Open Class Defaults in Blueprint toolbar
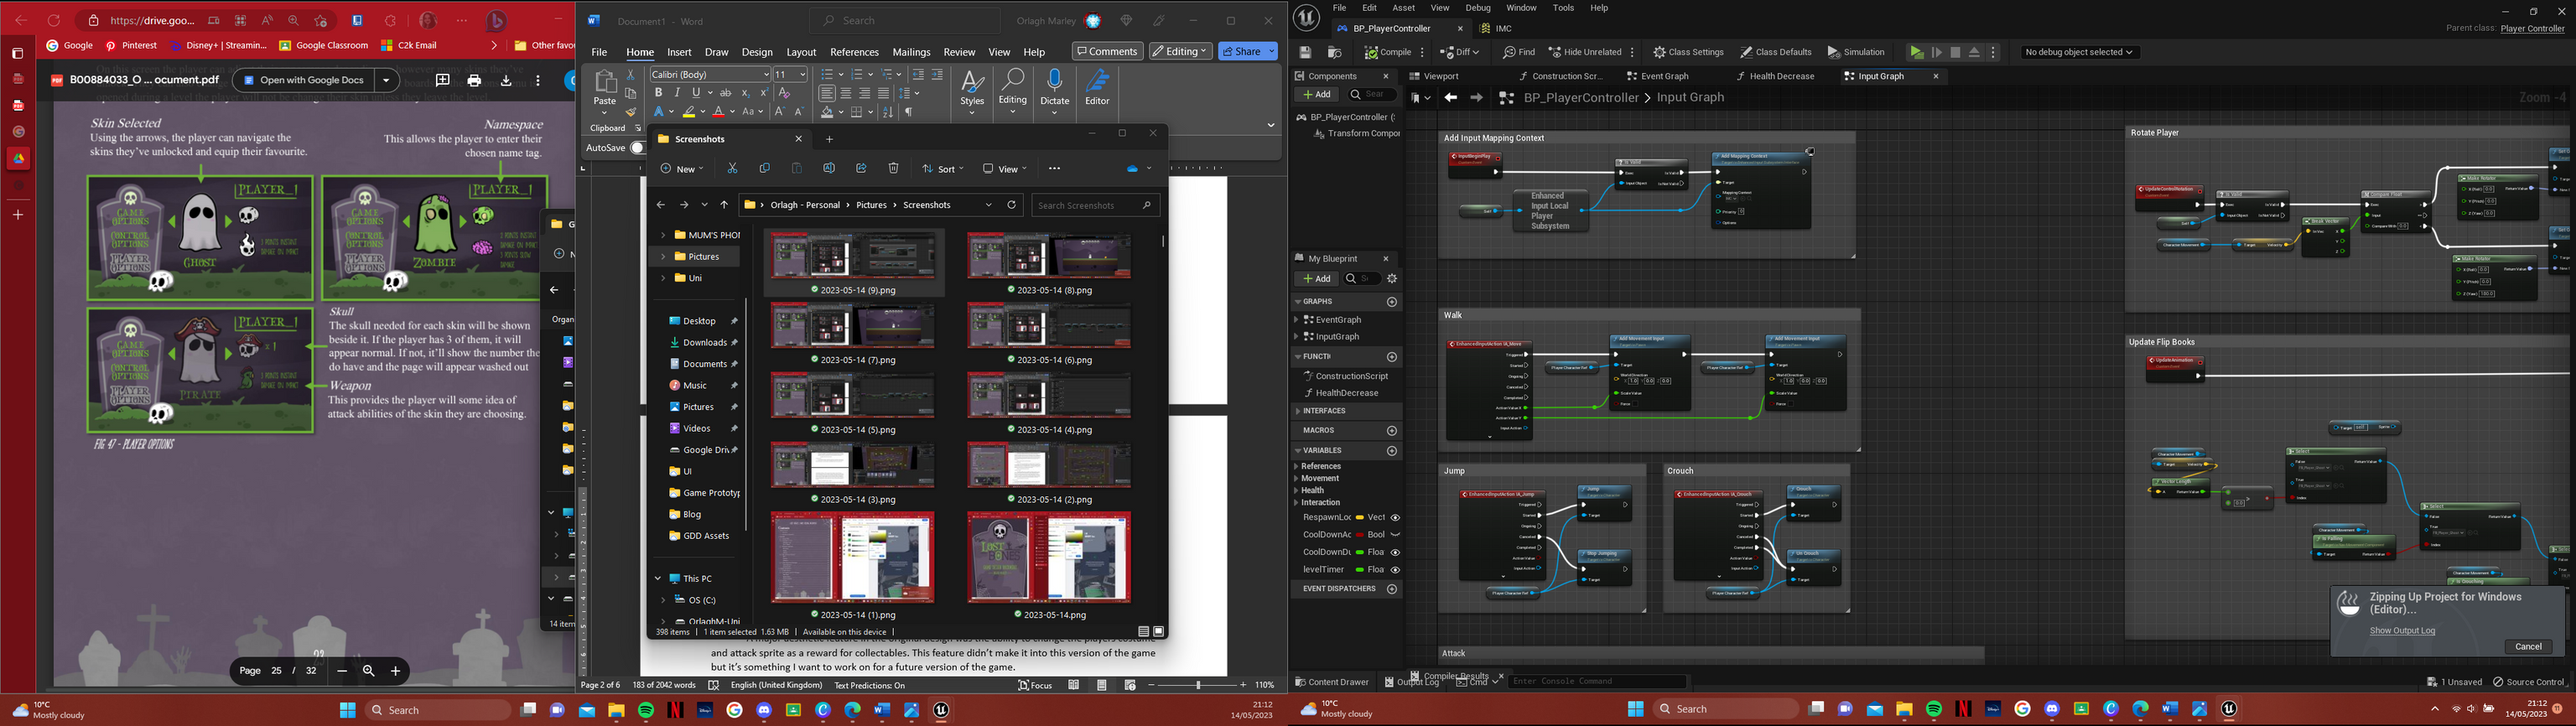 [x=1775, y=52]
